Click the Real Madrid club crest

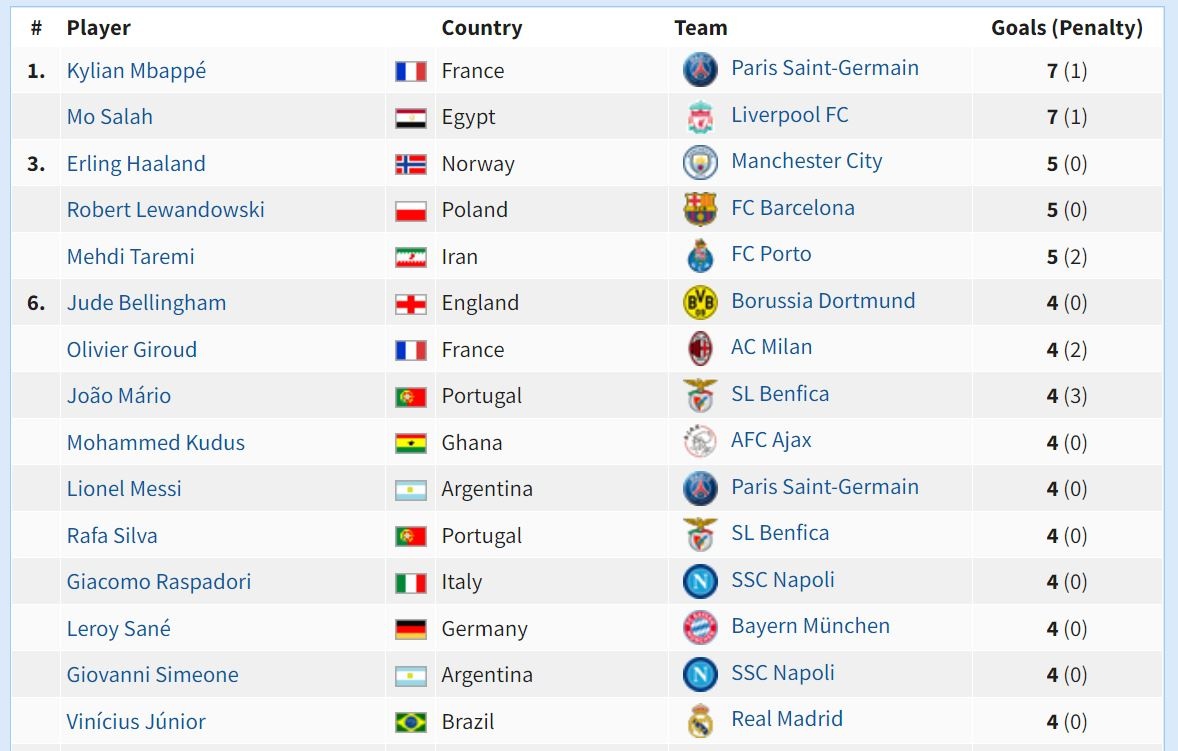(x=700, y=721)
